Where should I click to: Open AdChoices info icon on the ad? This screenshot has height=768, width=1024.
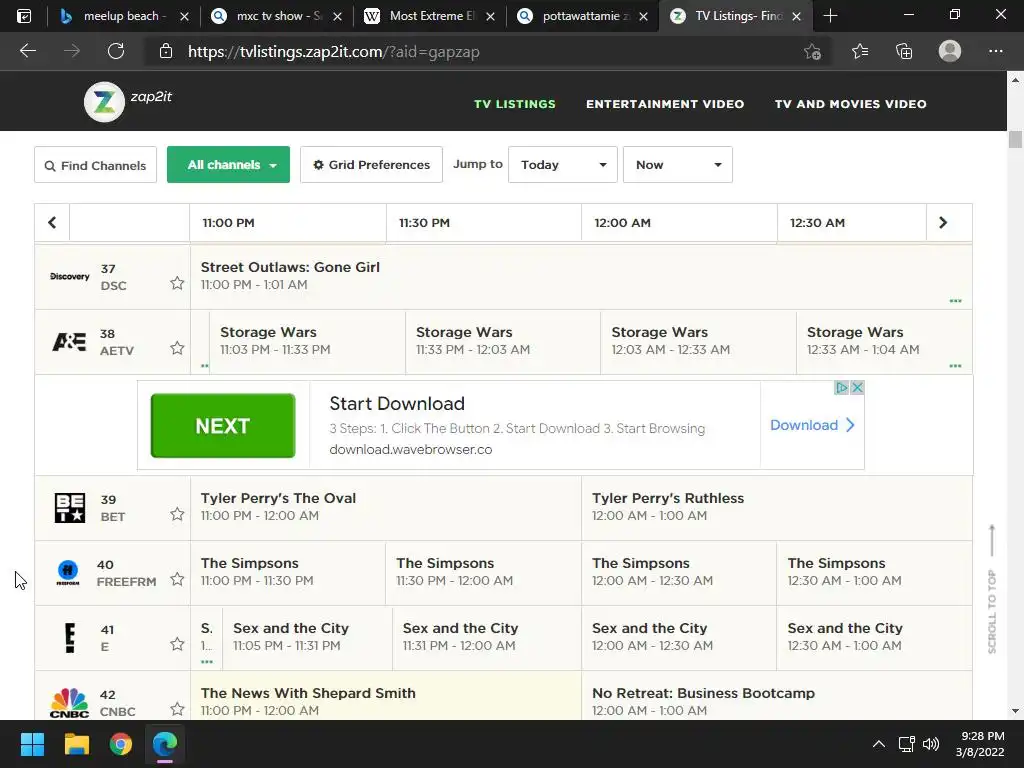842,387
